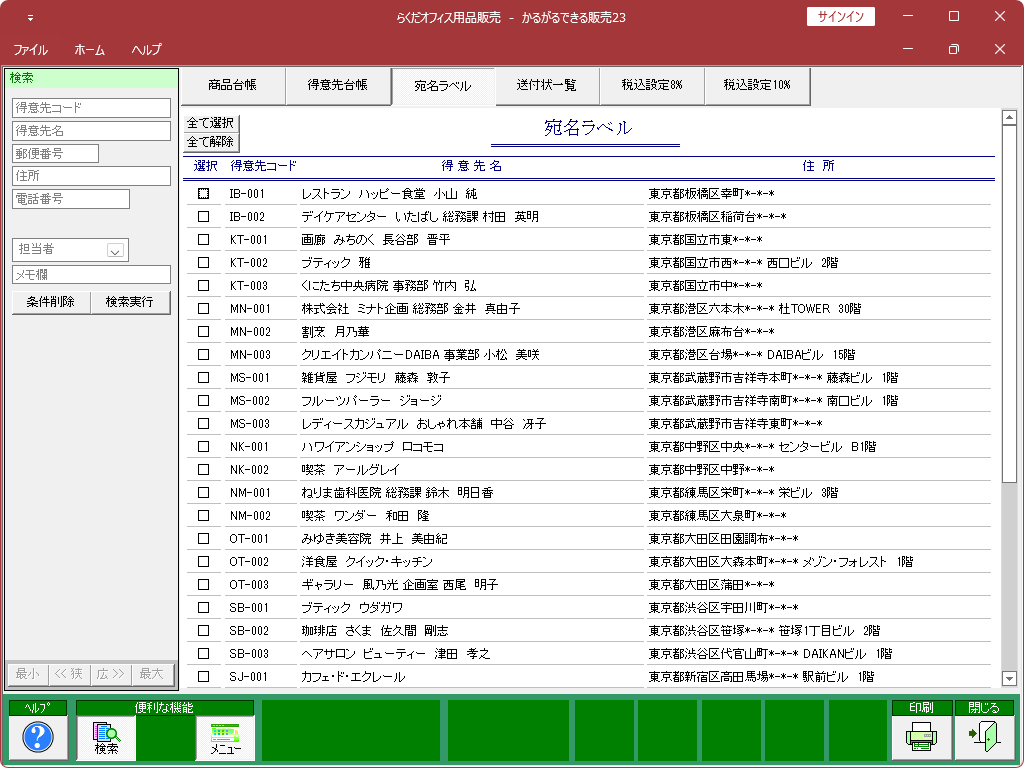This screenshot has width=1024, height=768.
Task: Click the 検索実行 button
Action: coord(130,302)
